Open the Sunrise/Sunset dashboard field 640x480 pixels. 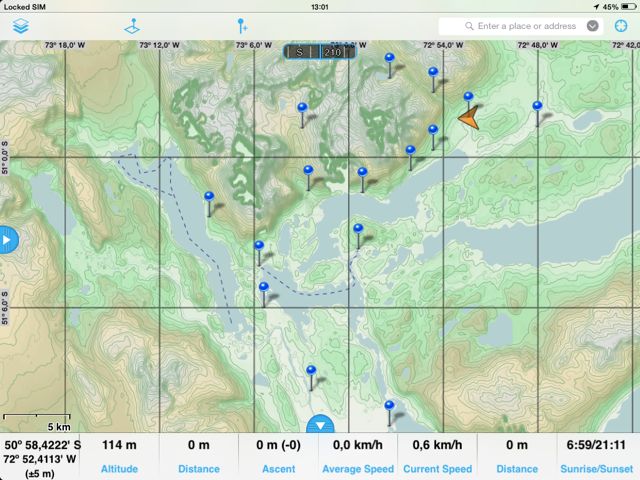[597, 456]
